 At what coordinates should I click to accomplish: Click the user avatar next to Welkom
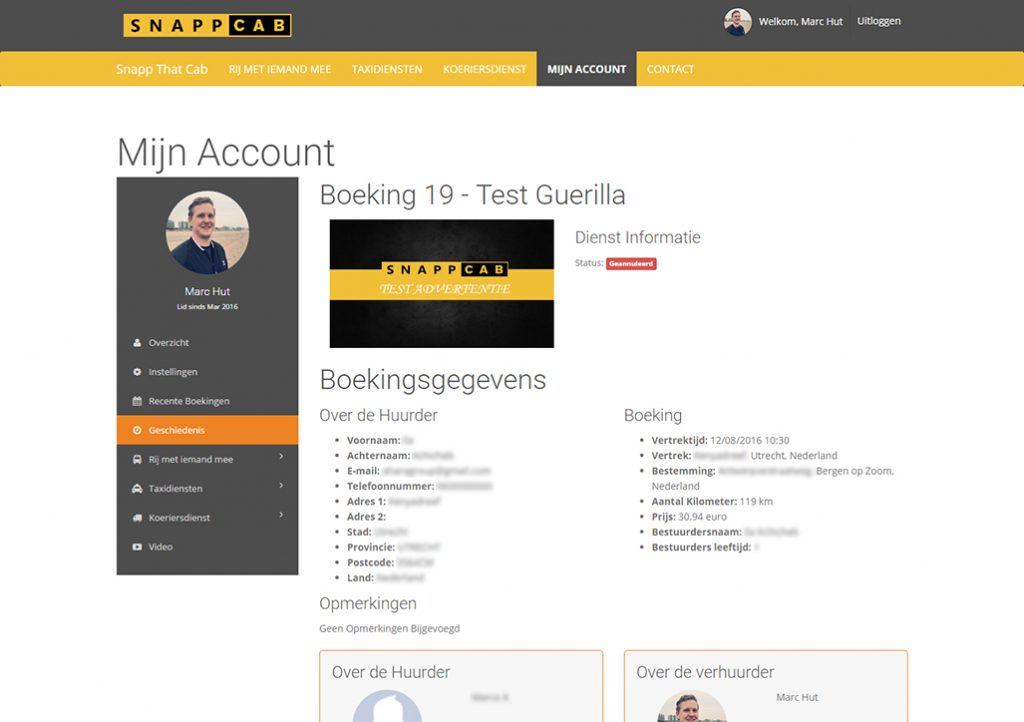pos(737,22)
